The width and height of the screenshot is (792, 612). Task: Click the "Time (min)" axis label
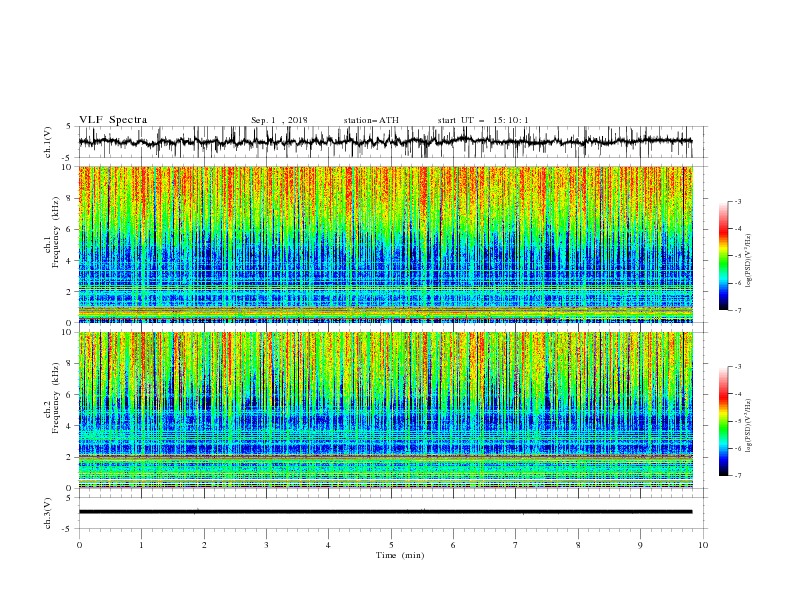pyautogui.click(x=400, y=555)
